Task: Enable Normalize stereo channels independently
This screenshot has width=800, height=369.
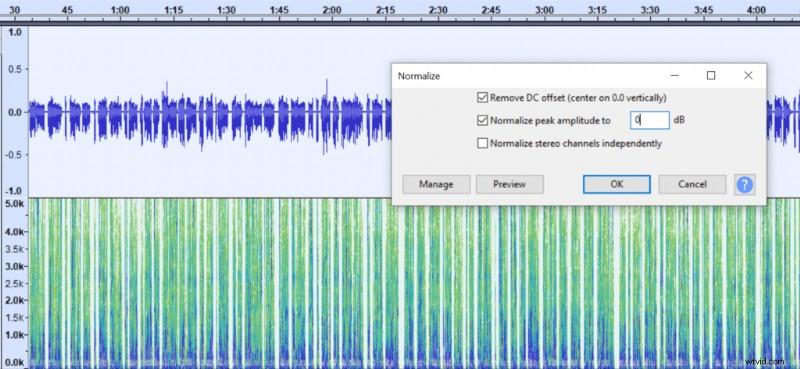Action: (482, 143)
